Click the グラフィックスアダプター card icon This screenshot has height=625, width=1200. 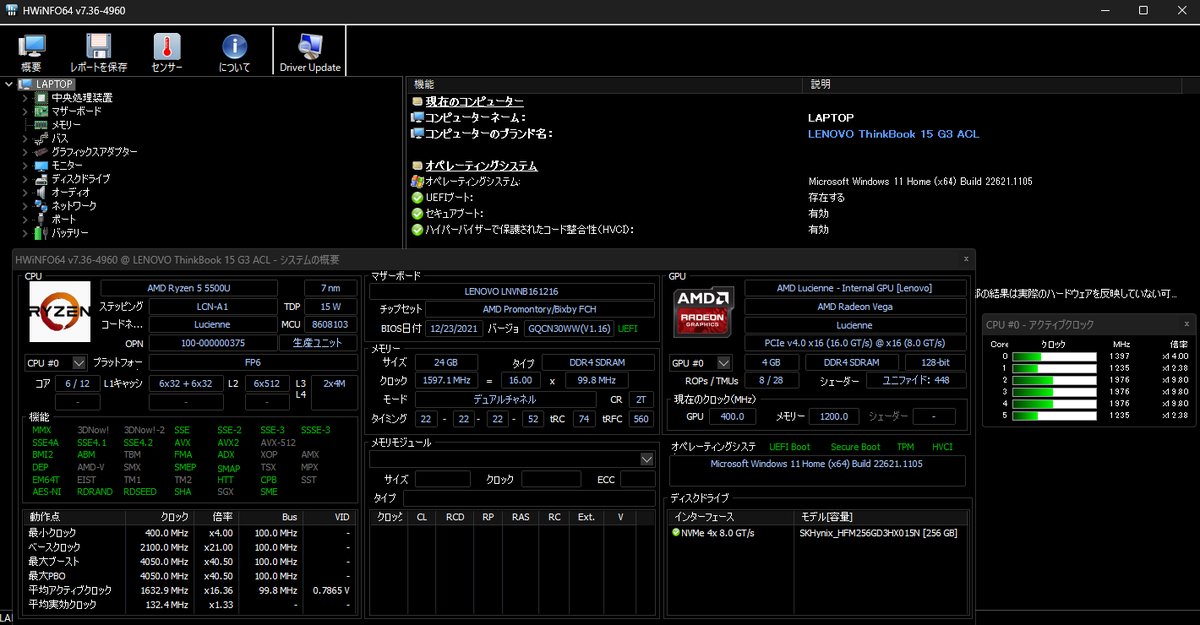pyautogui.click(x=42, y=152)
